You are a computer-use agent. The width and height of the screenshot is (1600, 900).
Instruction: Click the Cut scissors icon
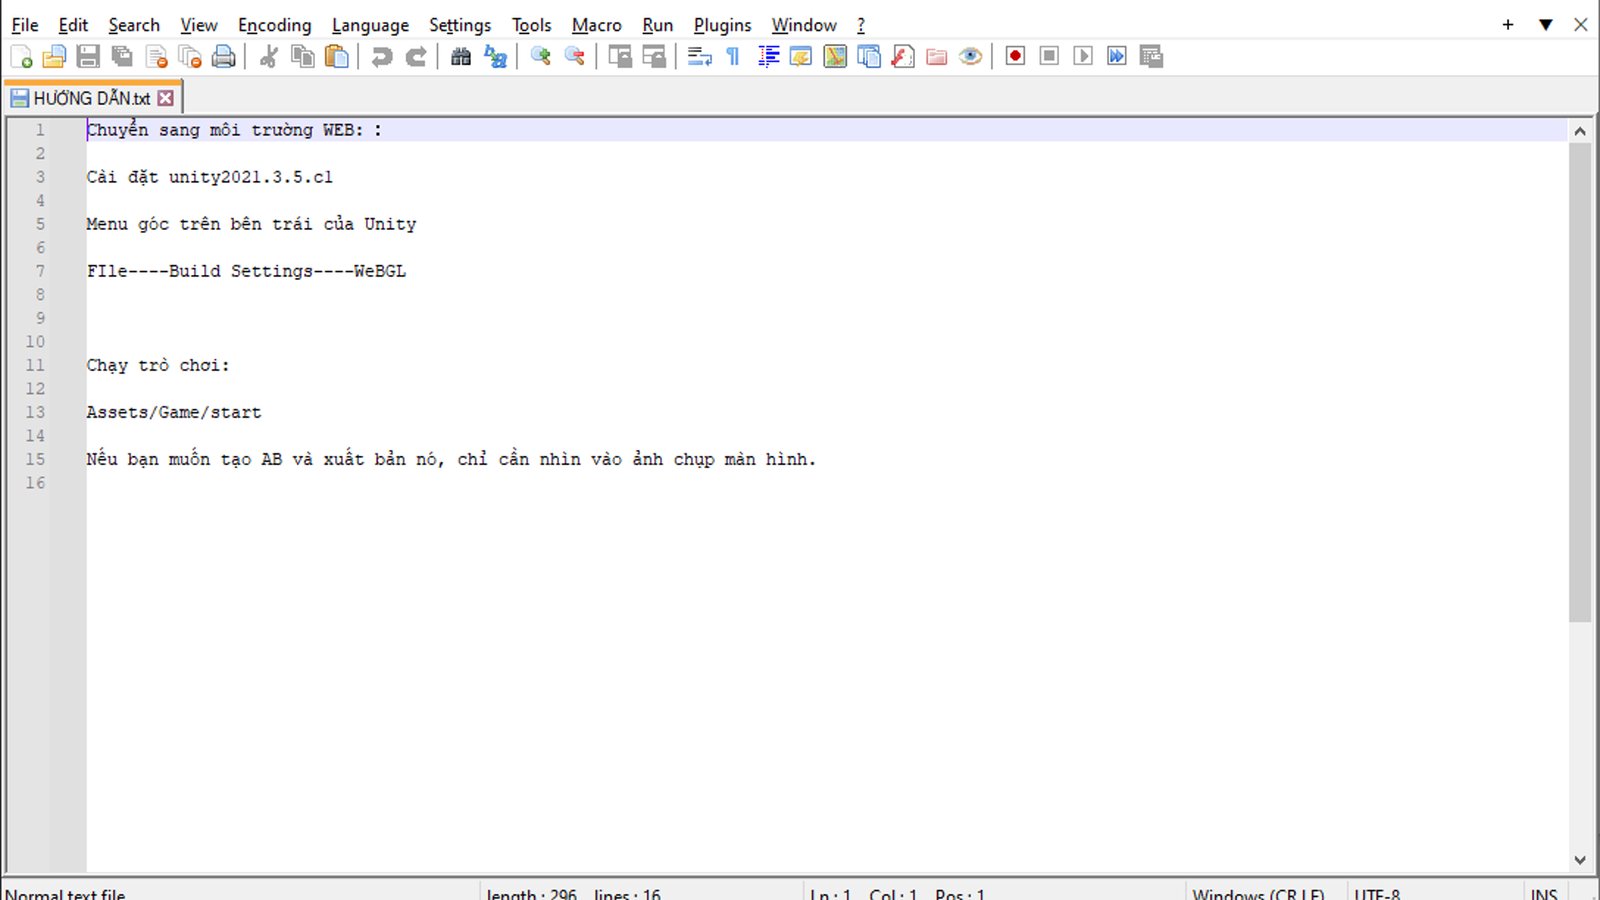pos(268,57)
